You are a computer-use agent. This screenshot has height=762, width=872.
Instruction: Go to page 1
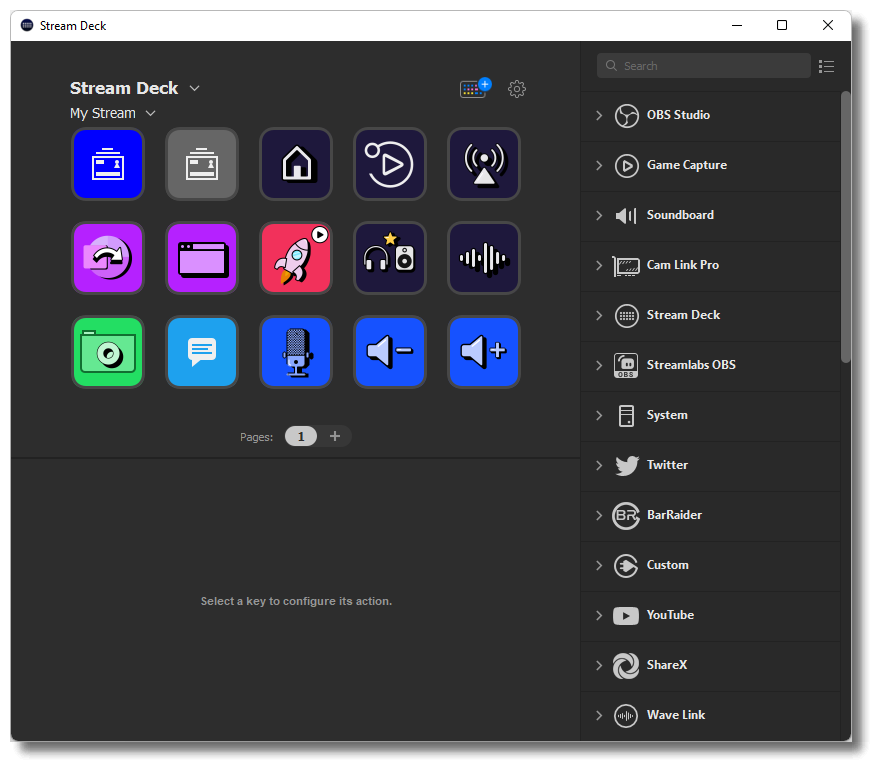pos(301,437)
